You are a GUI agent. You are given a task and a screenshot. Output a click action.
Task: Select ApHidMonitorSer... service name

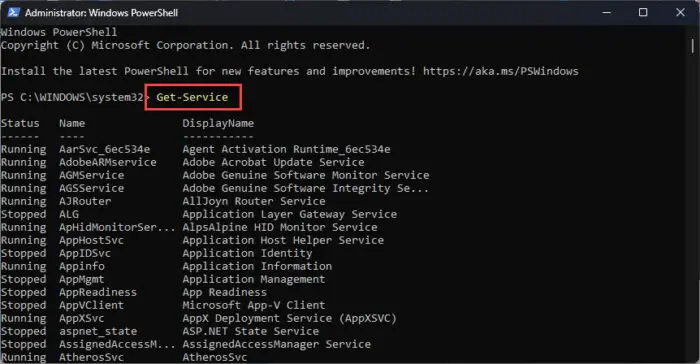coord(117,227)
